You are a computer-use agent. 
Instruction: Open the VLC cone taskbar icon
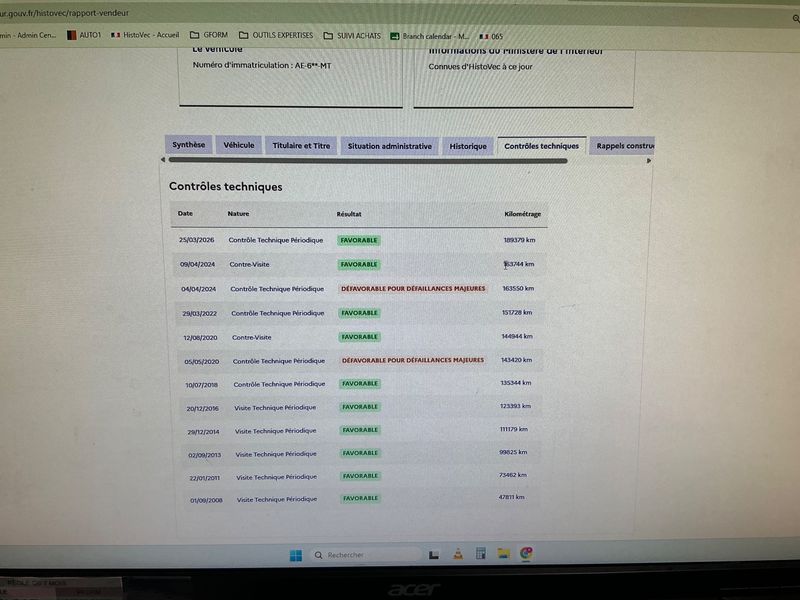pyautogui.click(x=458, y=554)
